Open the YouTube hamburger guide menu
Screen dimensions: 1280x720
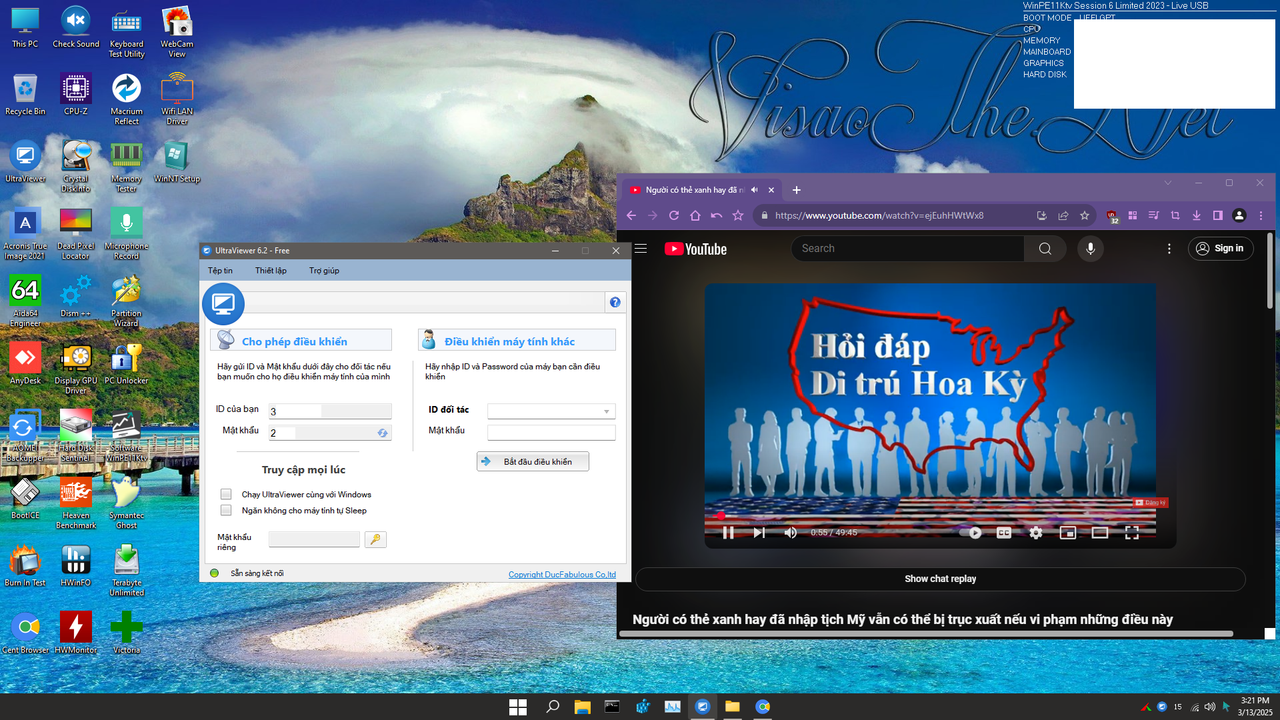click(641, 249)
